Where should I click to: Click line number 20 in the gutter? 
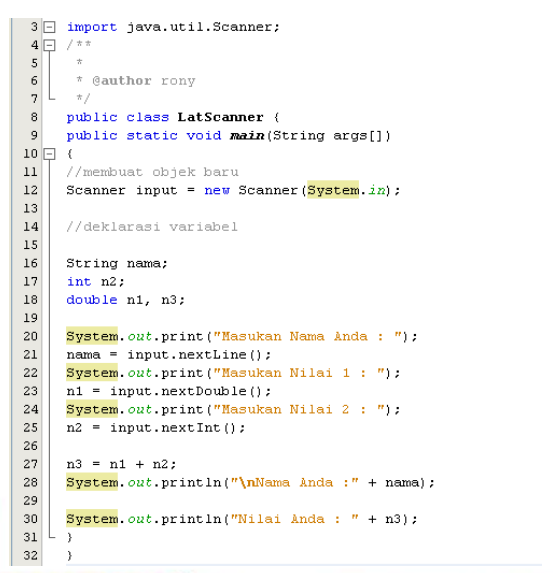(x=30, y=336)
